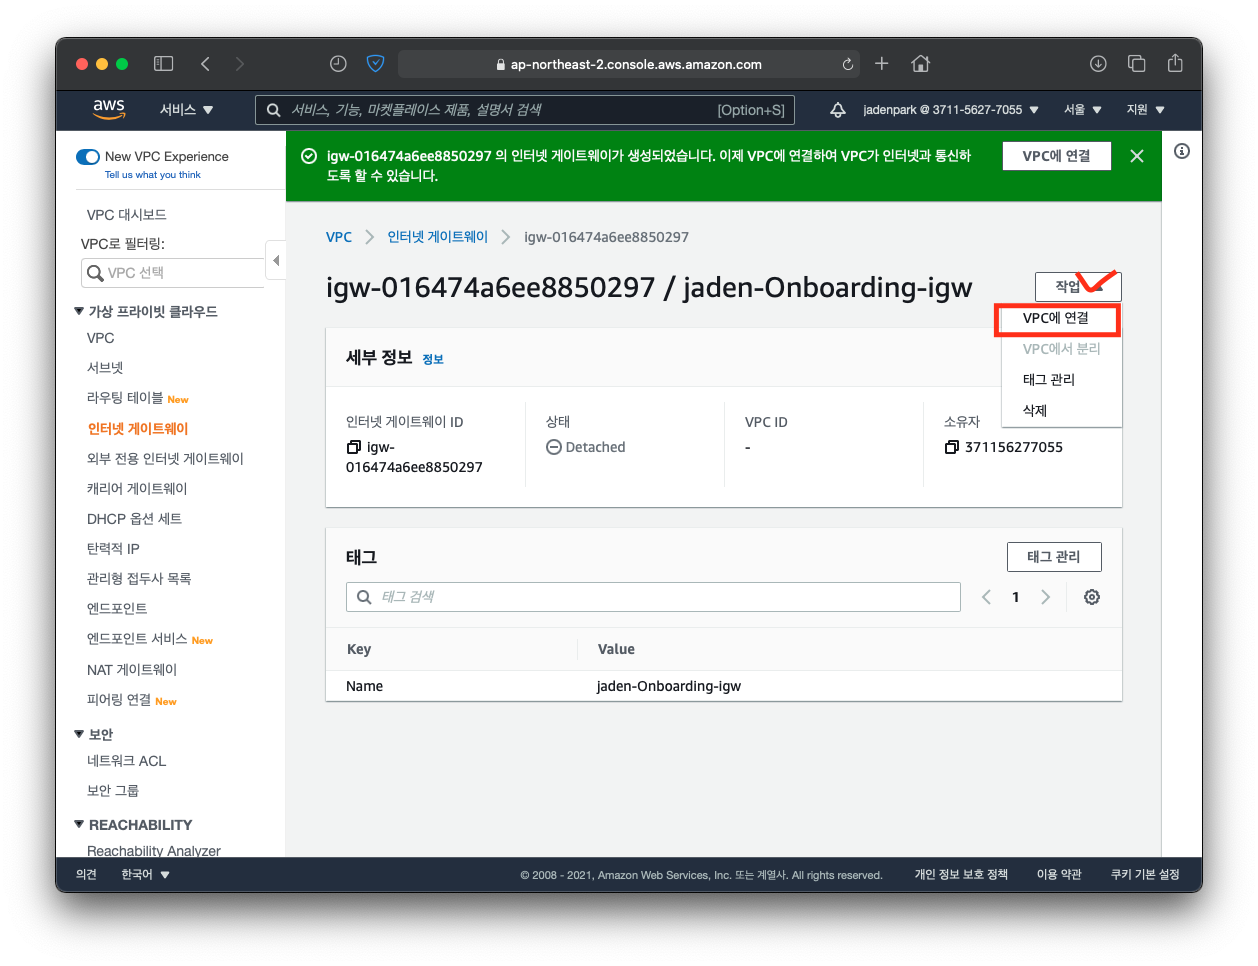Open 엔드포인트 서비스 in sidebar

tap(137, 638)
